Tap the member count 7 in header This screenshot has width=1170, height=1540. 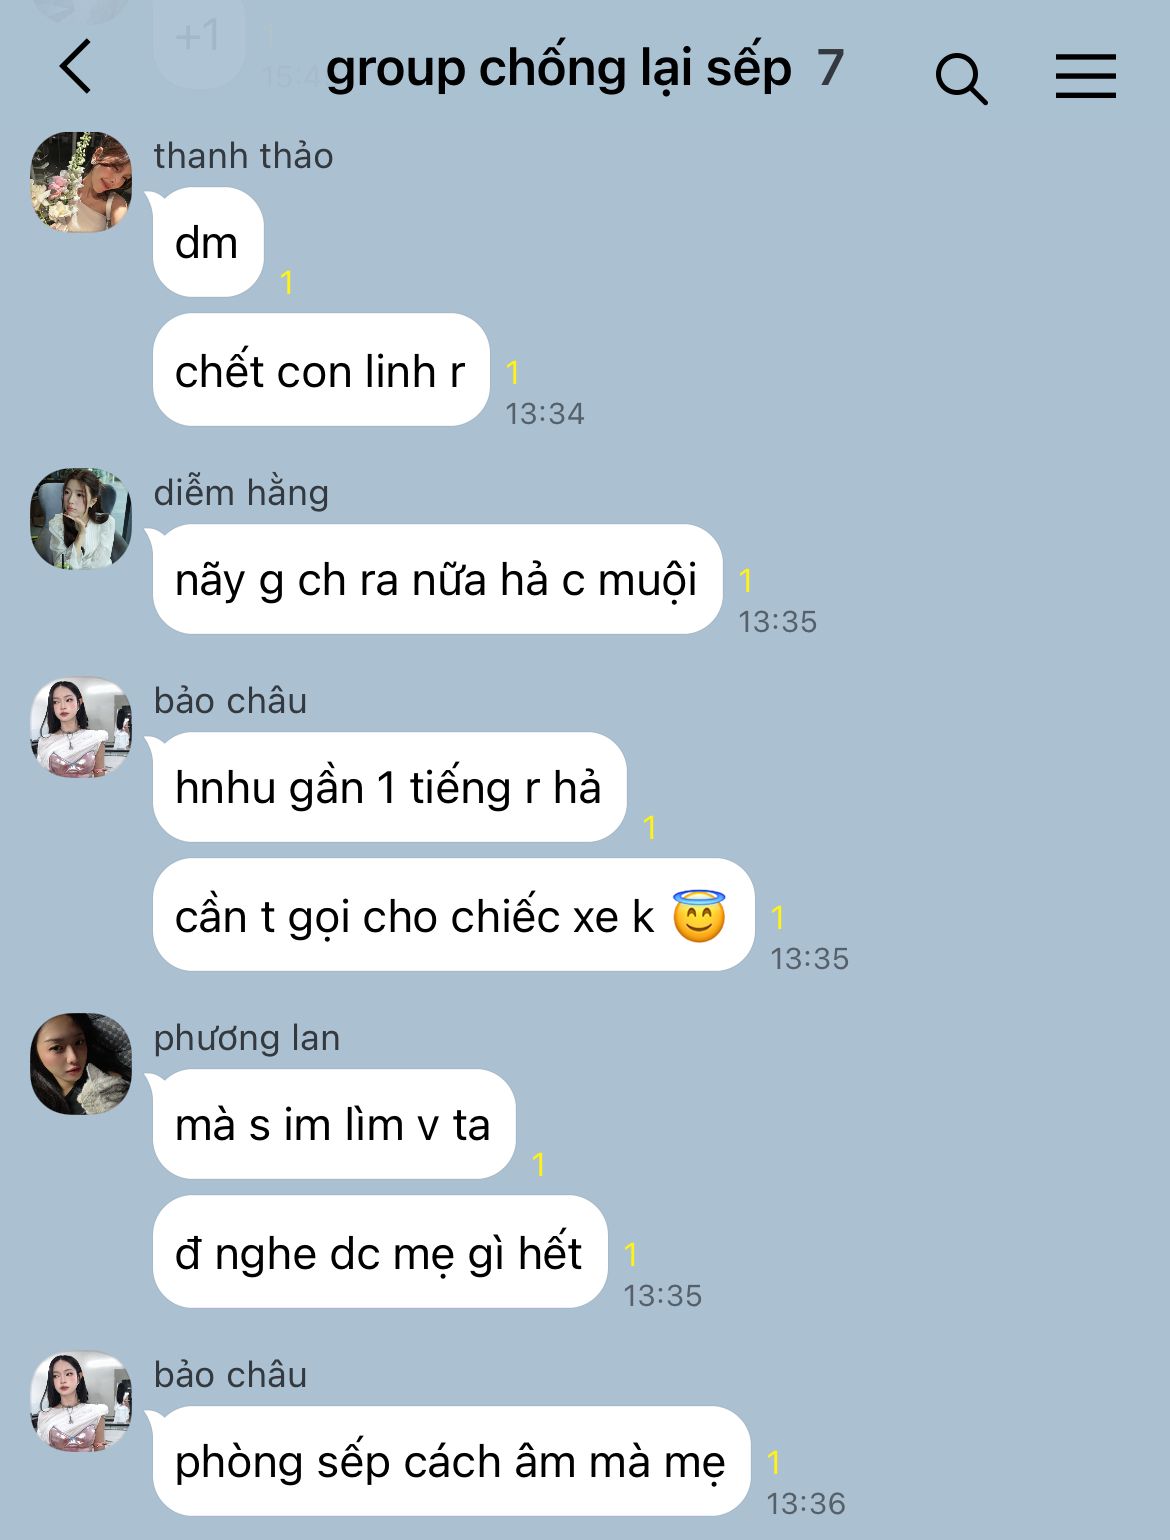(x=830, y=68)
